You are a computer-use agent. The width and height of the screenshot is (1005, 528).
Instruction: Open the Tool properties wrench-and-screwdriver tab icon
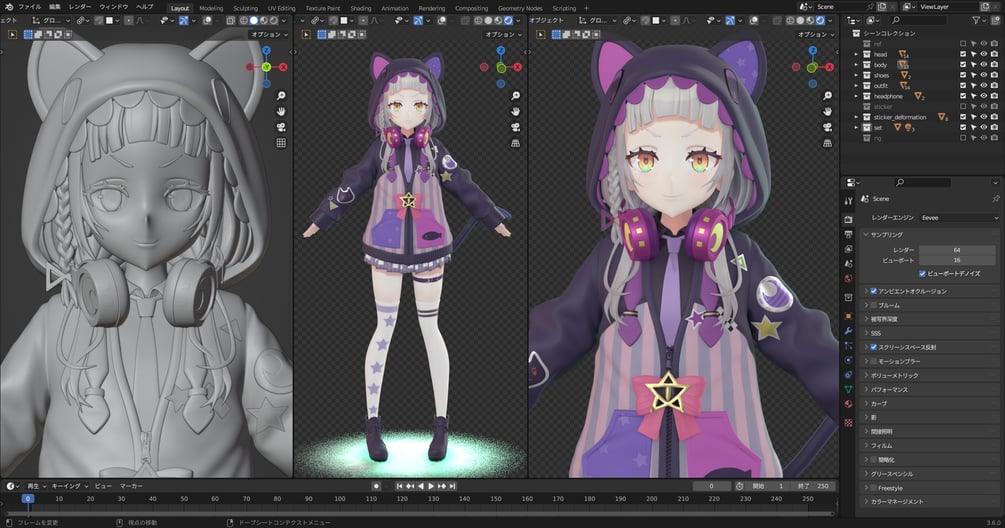coord(849,201)
